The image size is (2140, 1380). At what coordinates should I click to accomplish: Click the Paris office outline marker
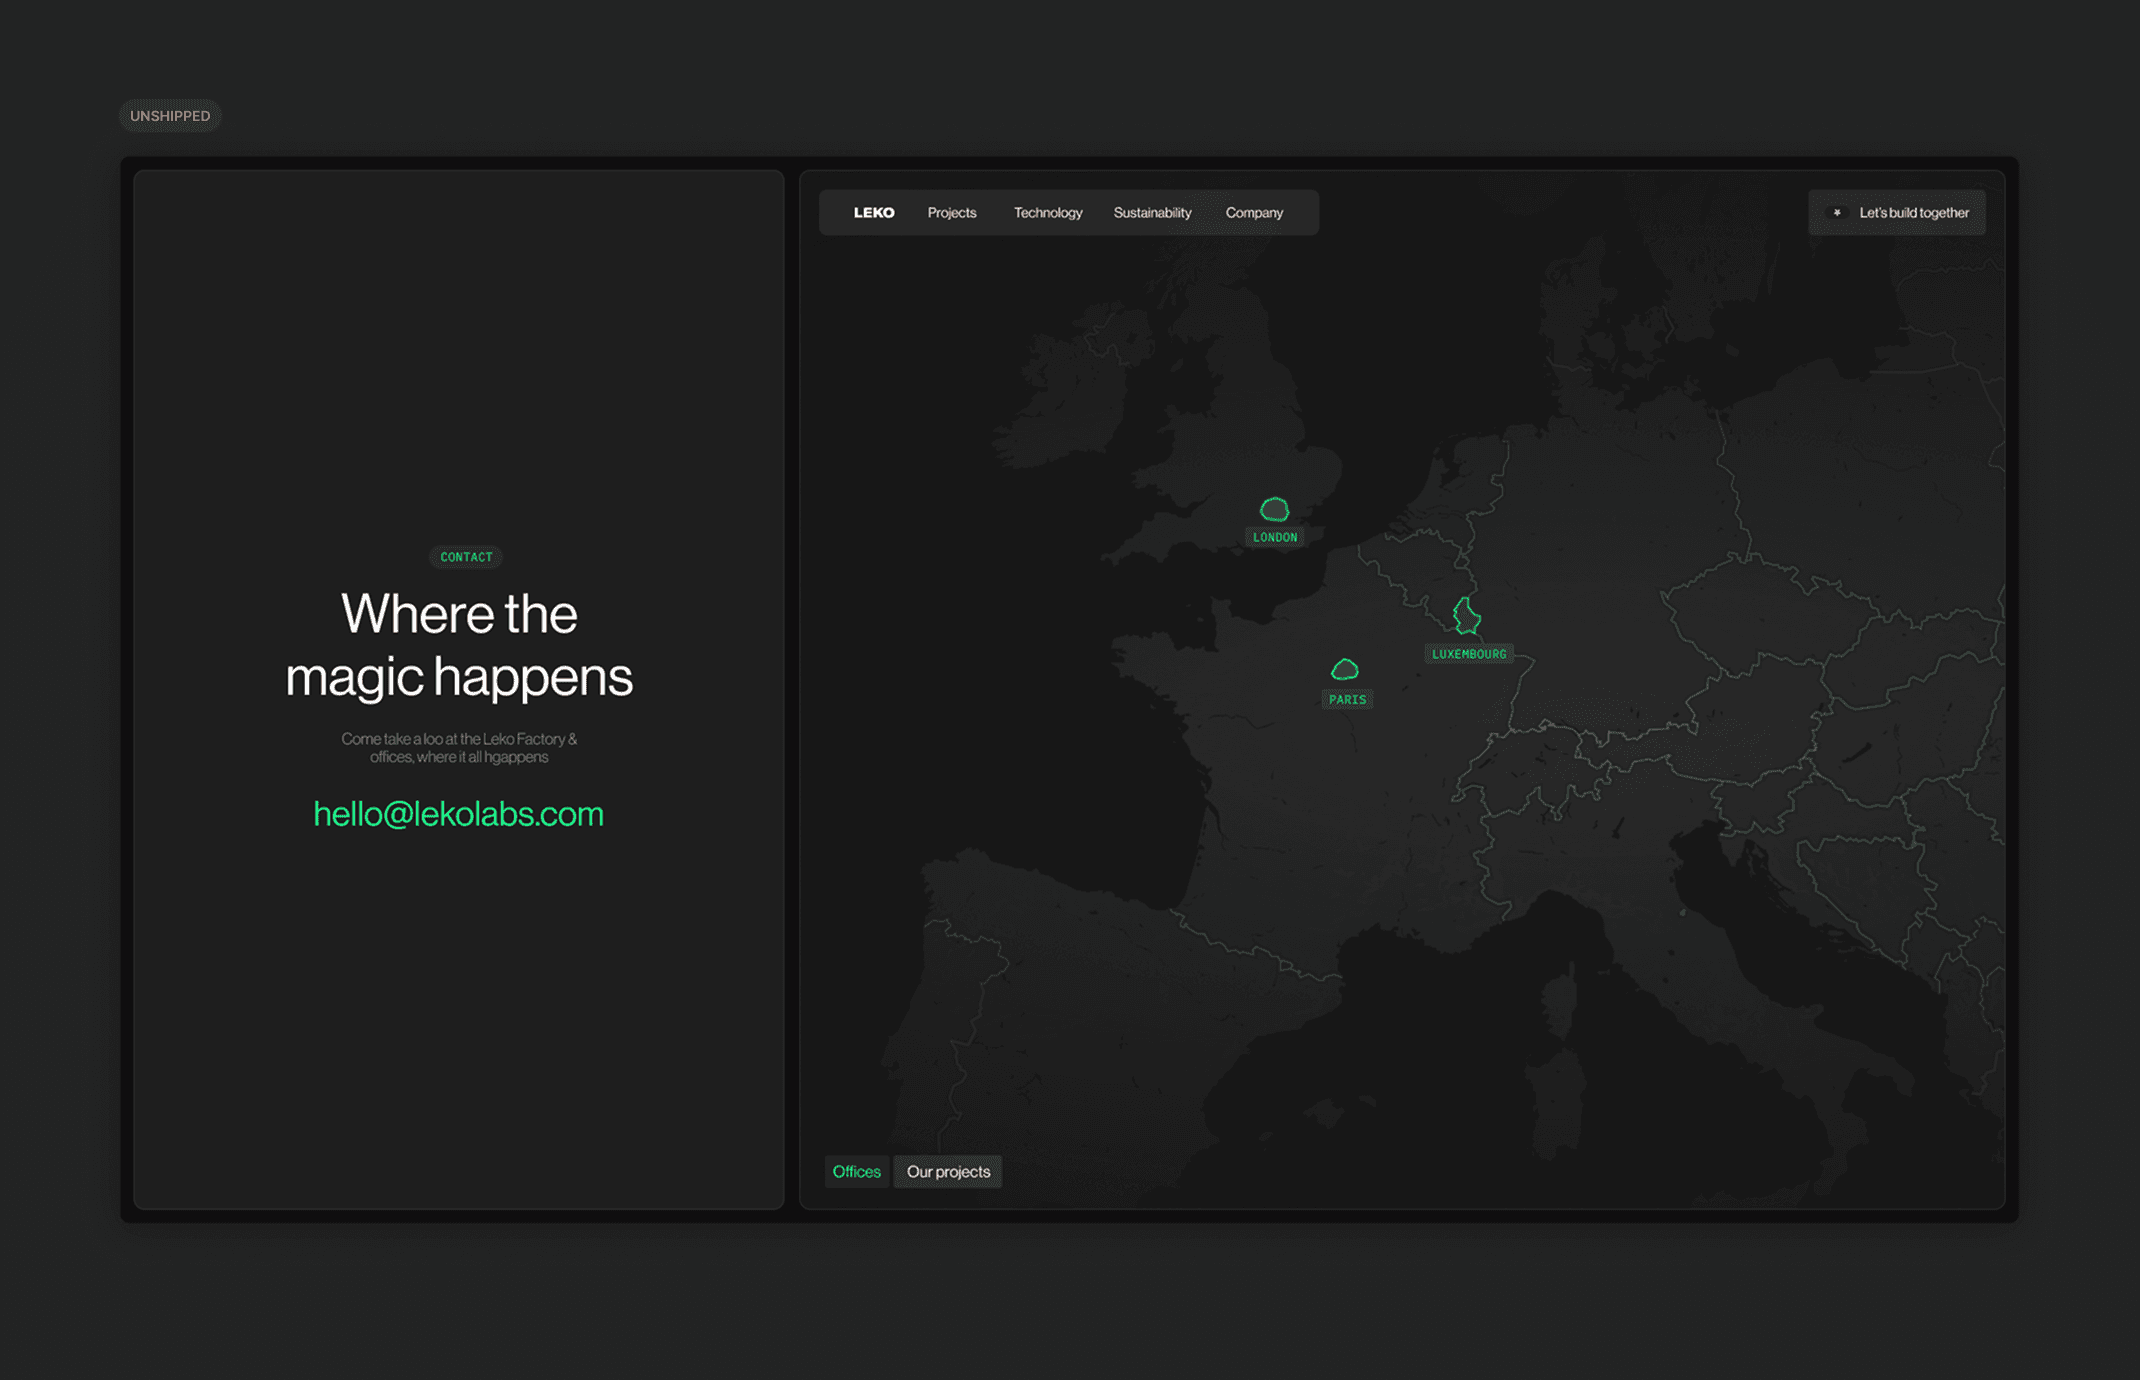(x=1345, y=669)
